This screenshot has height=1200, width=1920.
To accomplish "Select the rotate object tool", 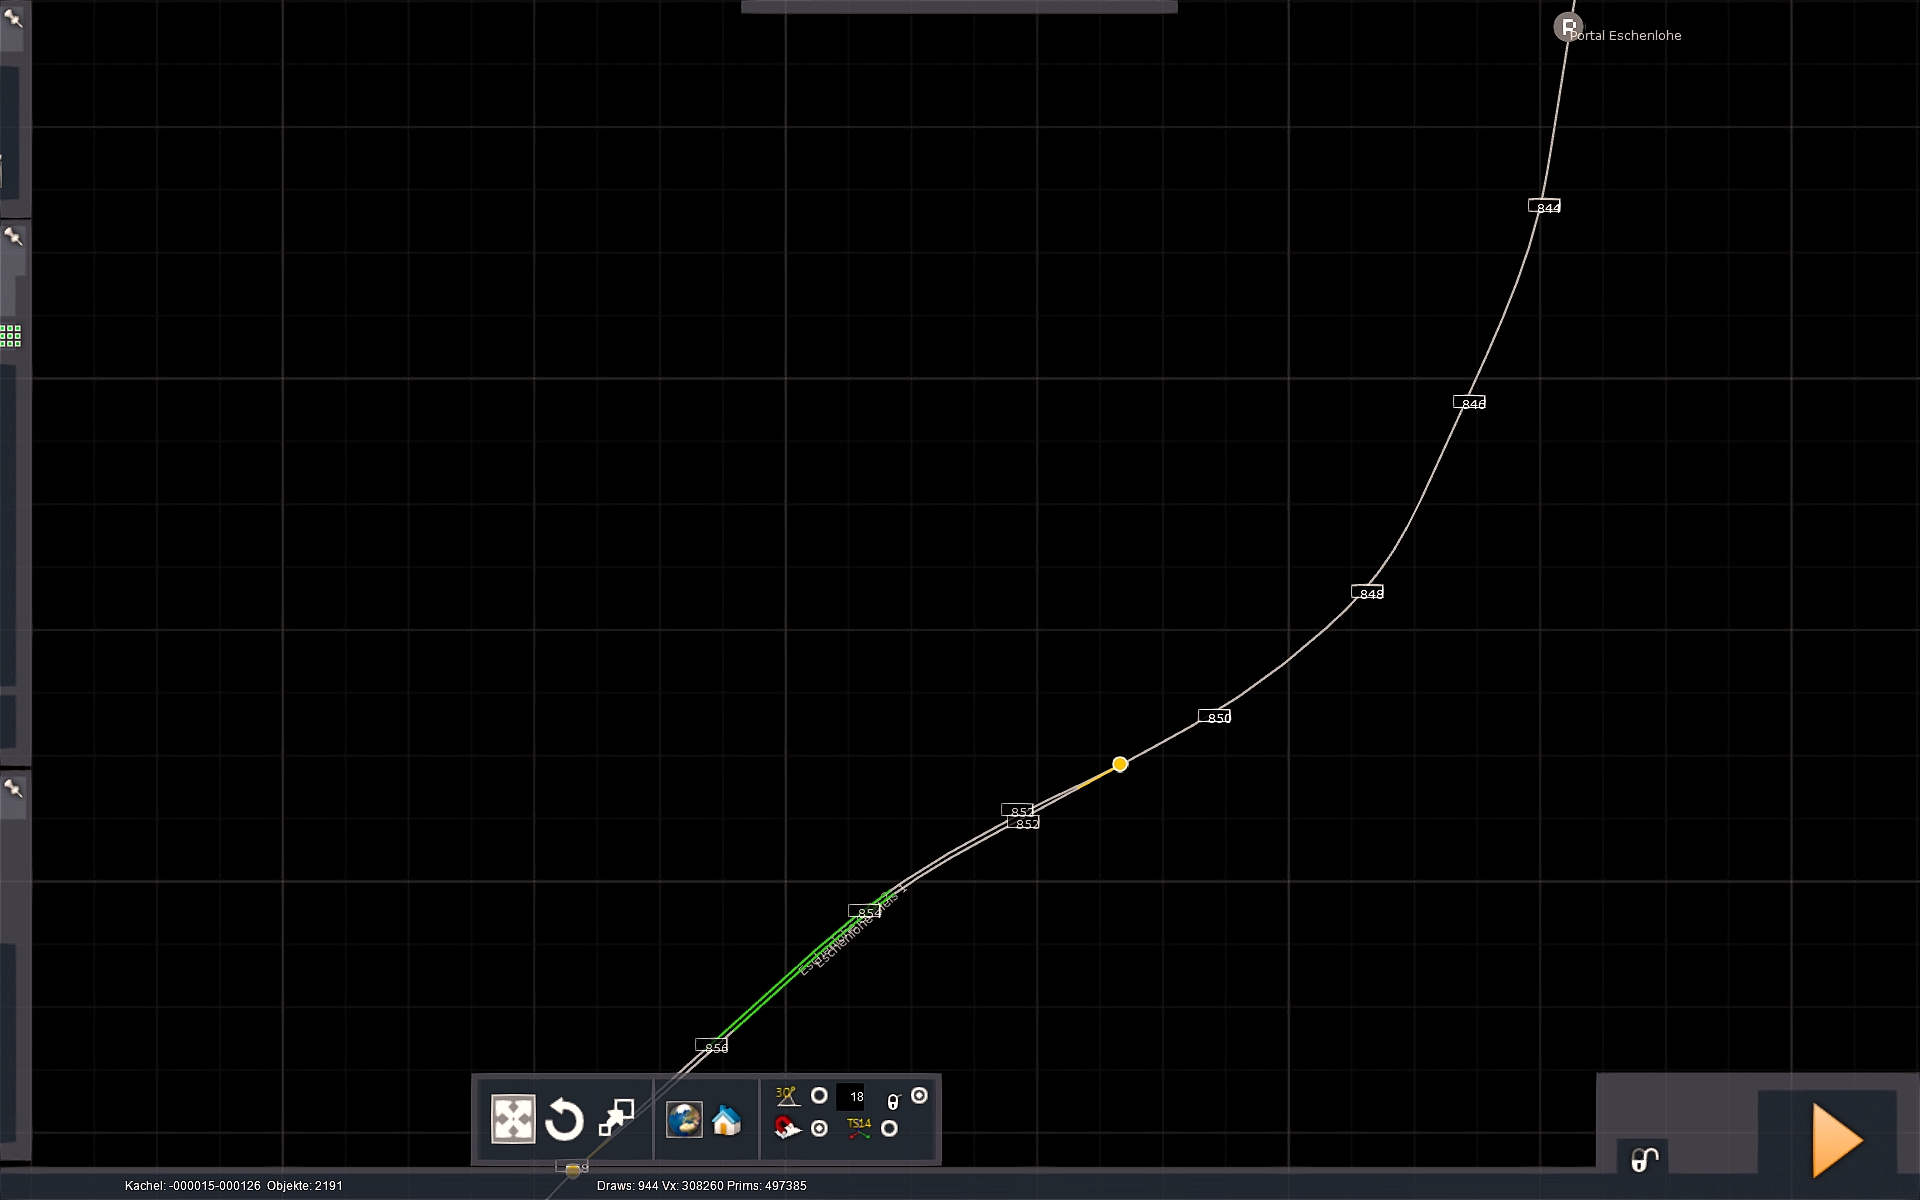I will pyautogui.click(x=564, y=1119).
